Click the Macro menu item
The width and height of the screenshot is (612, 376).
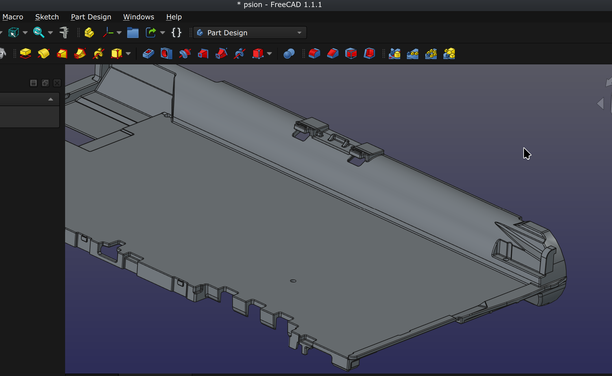pyautogui.click(x=12, y=17)
